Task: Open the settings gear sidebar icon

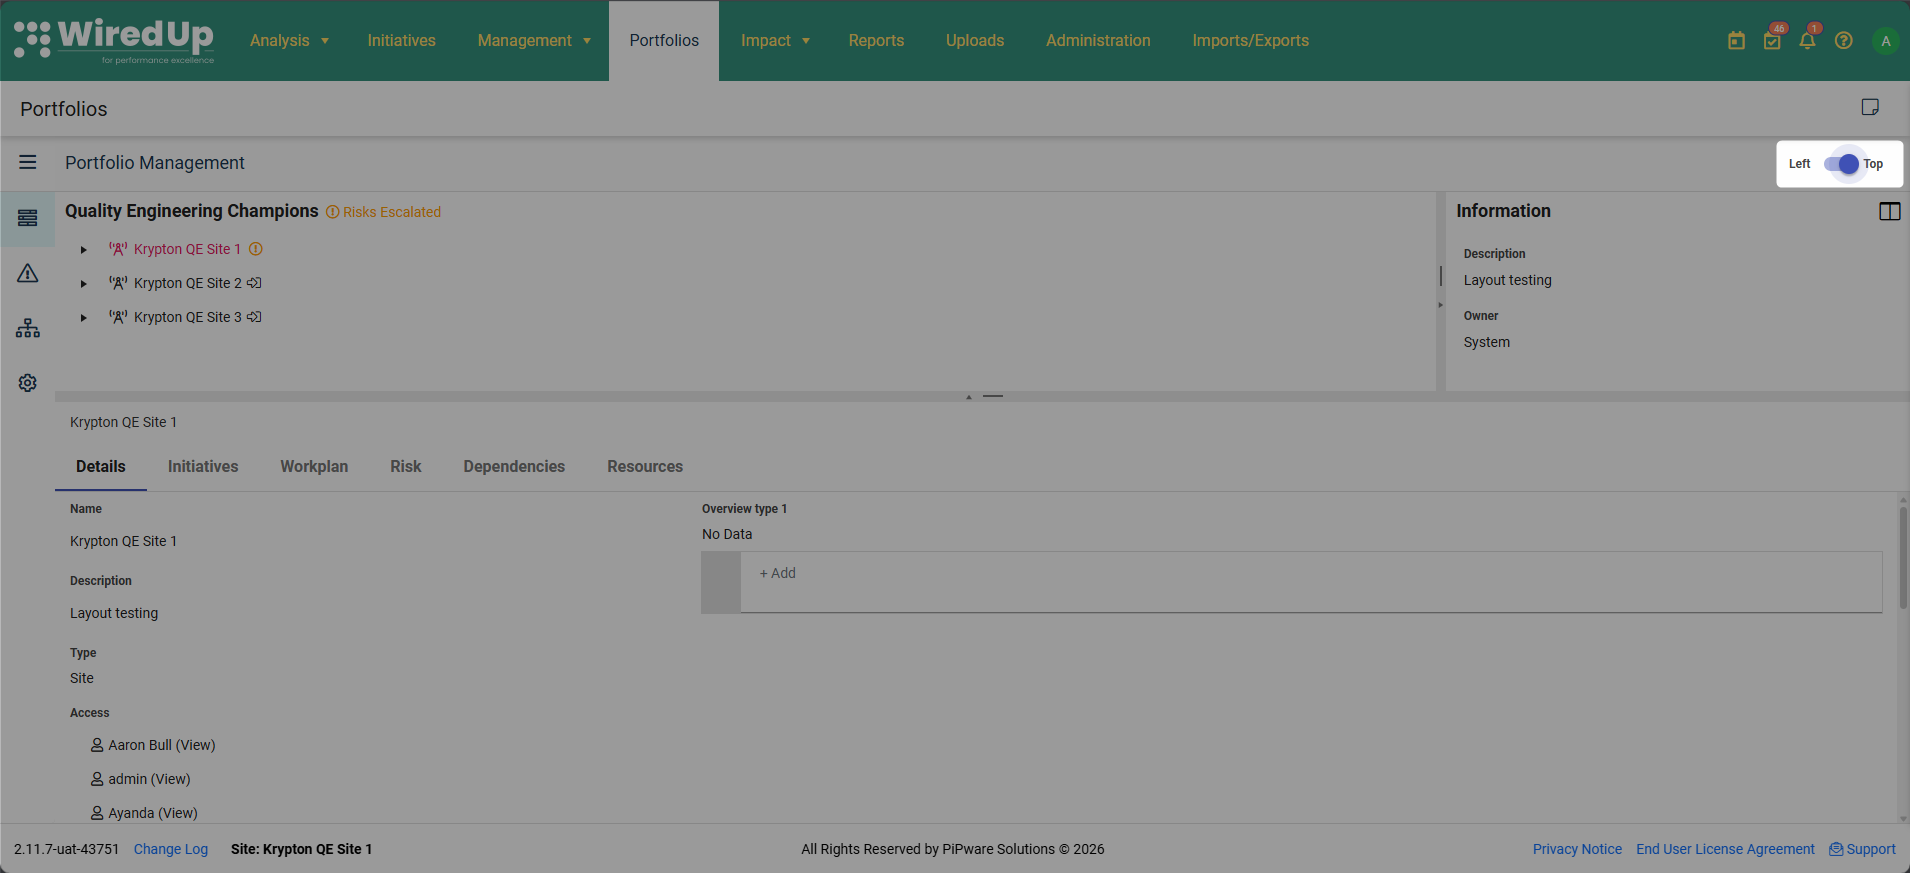Action: (x=28, y=383)
